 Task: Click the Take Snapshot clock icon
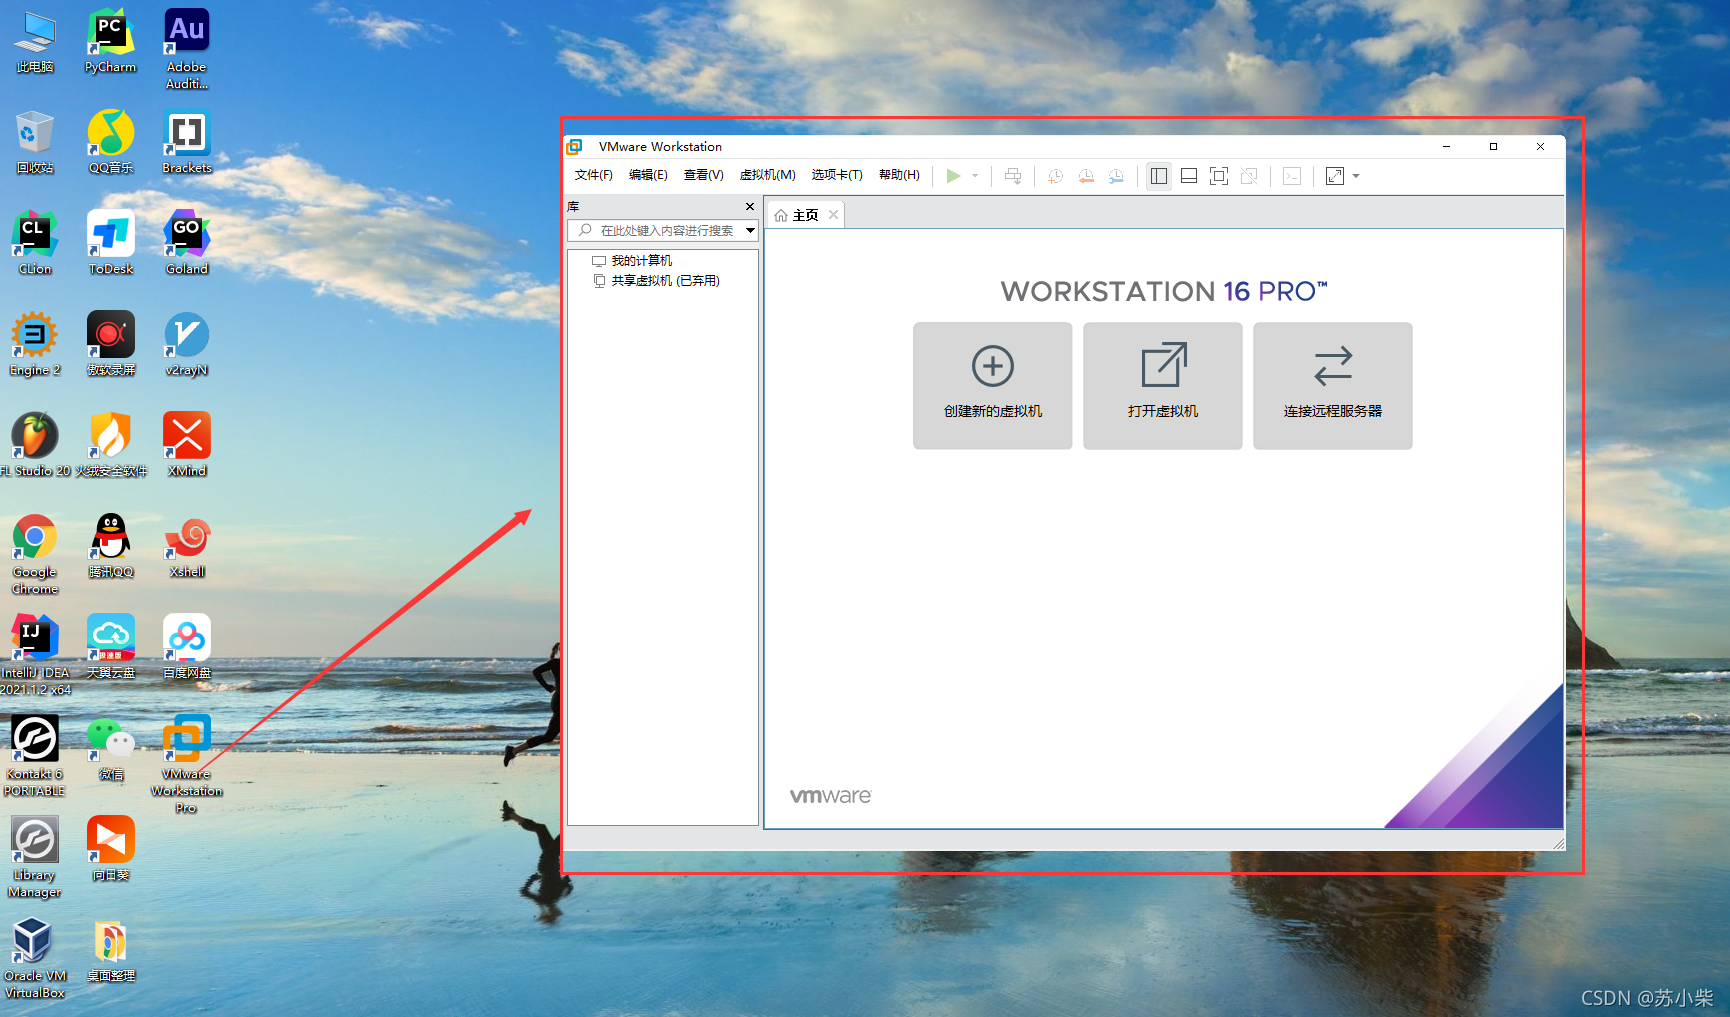[1055, 176]
